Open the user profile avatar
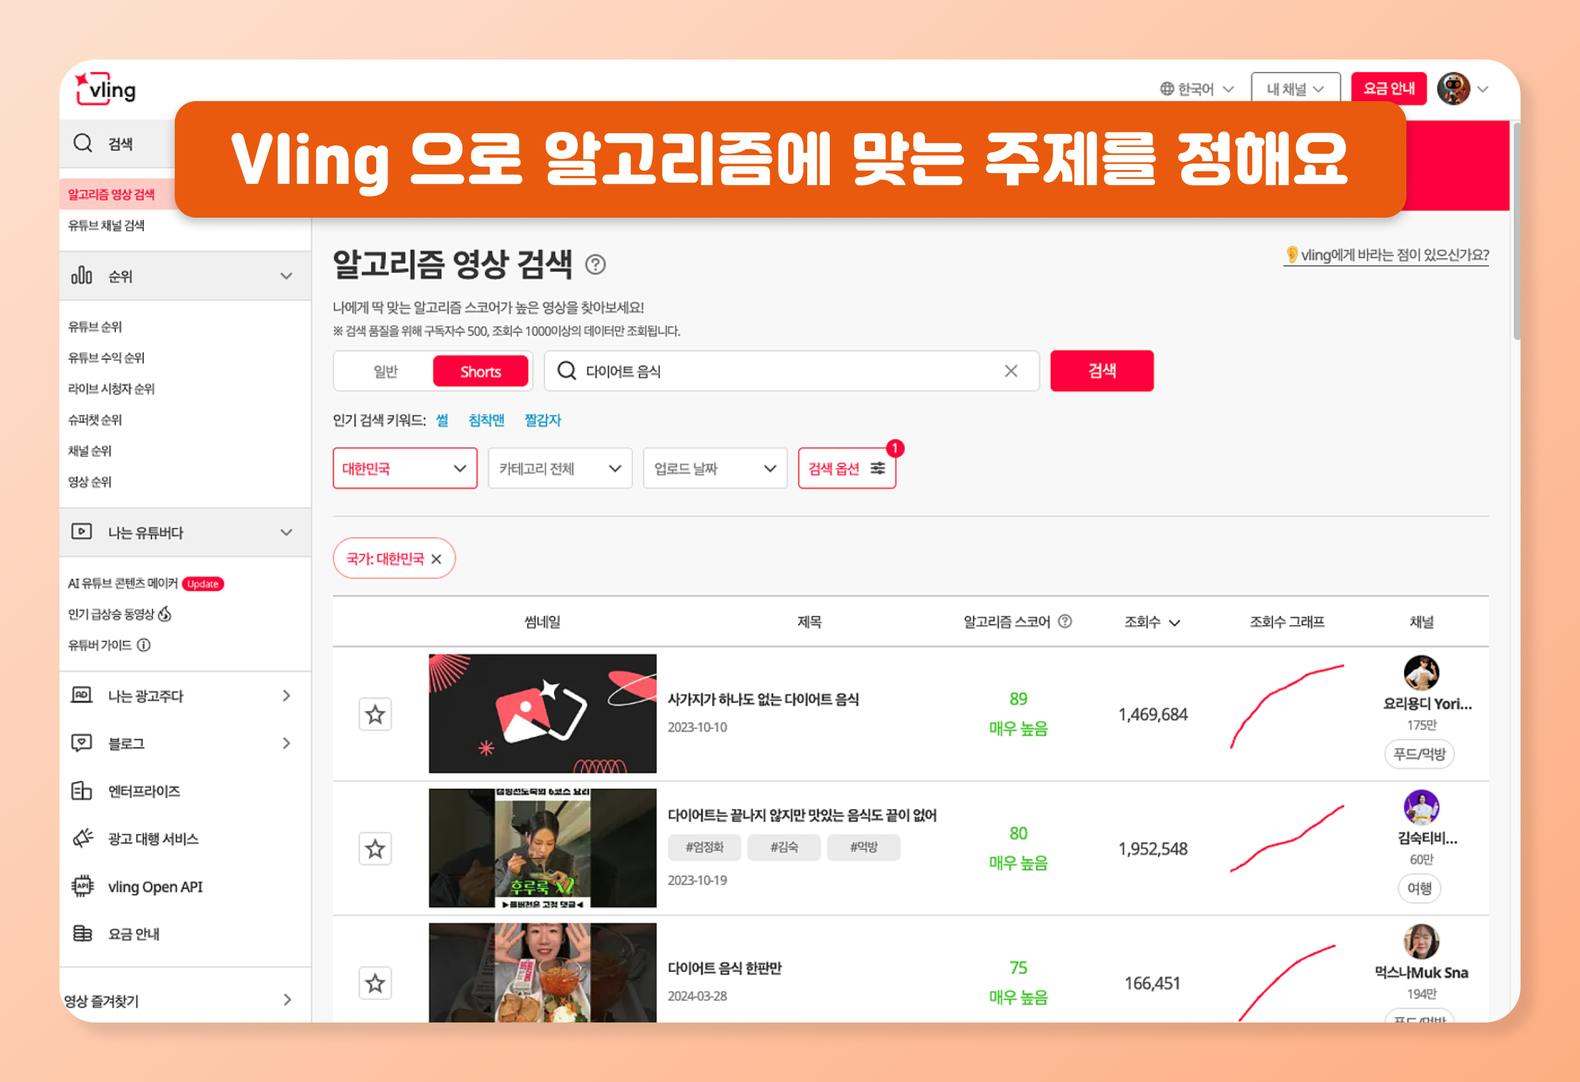The image size is (1580, 1082). pos(1454,89)
